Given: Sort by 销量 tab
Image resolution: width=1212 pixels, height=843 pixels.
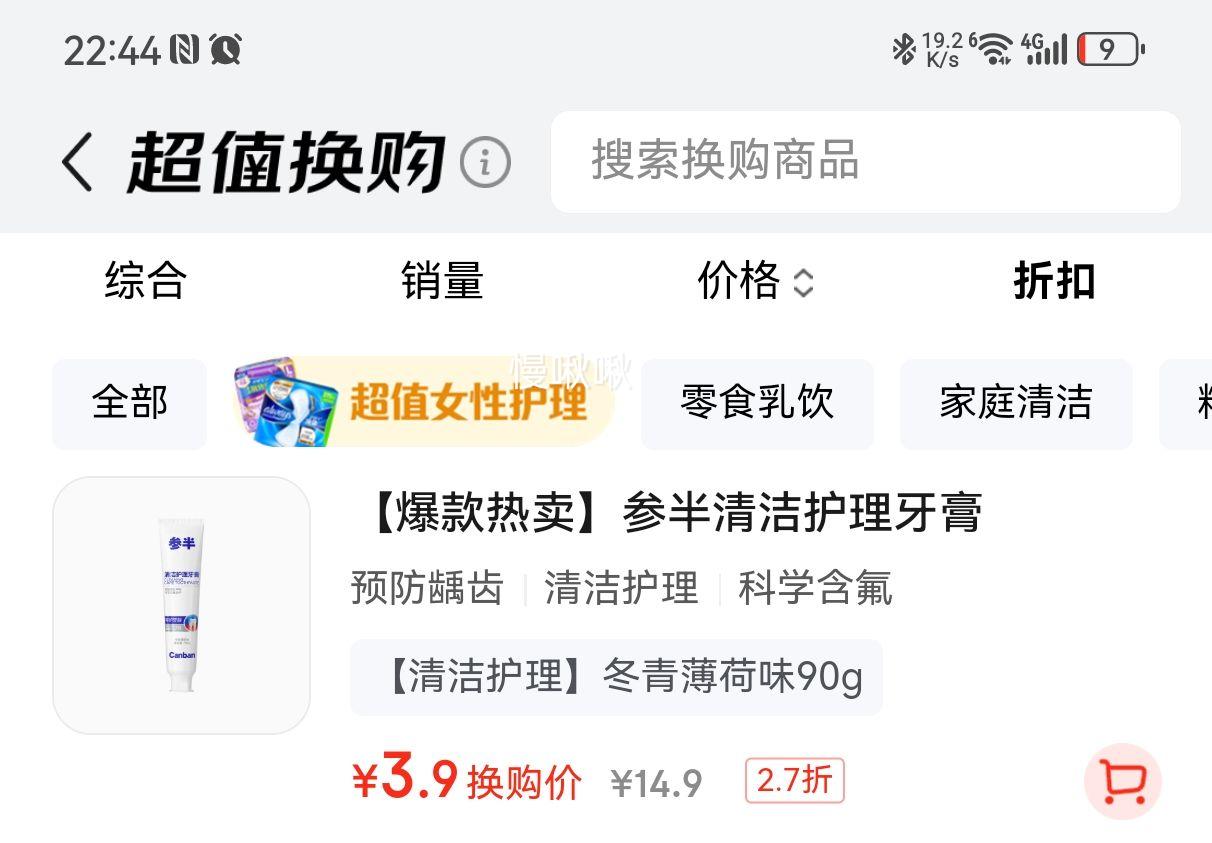Looking at the screenshot, I should click(442, 281).
